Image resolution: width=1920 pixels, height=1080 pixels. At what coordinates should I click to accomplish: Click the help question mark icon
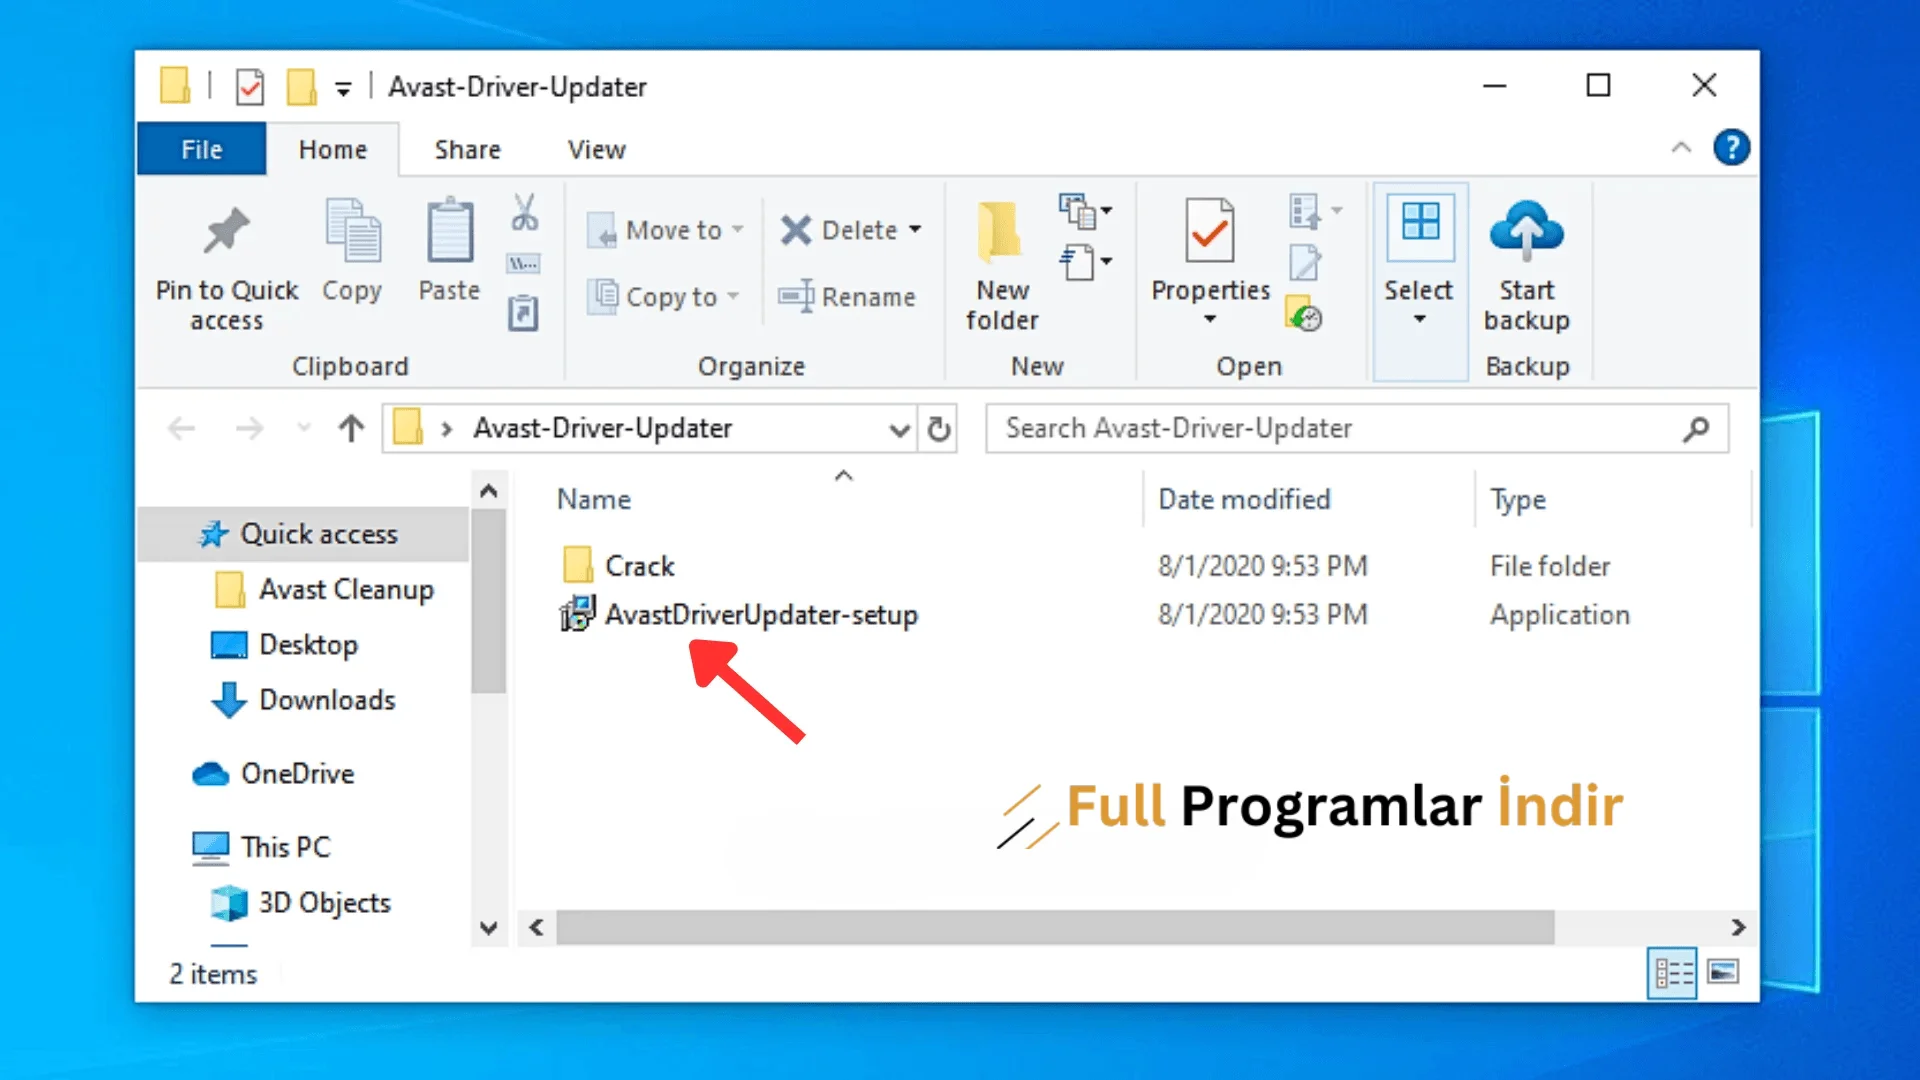(x=1731, y=148)
